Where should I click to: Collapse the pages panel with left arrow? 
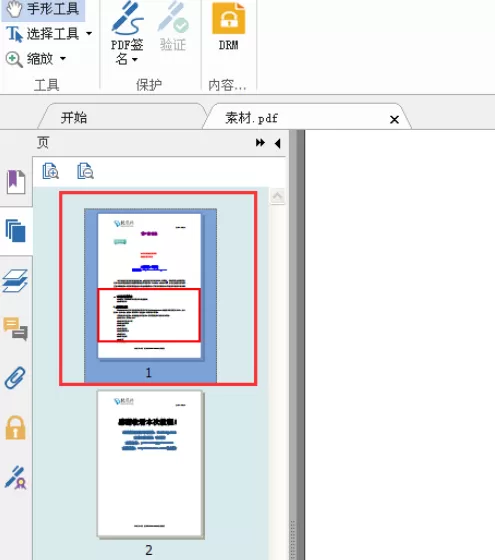point(278,143)
